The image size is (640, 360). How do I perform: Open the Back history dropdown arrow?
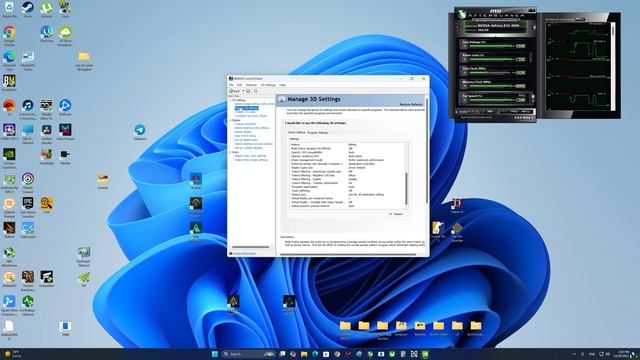244,91
